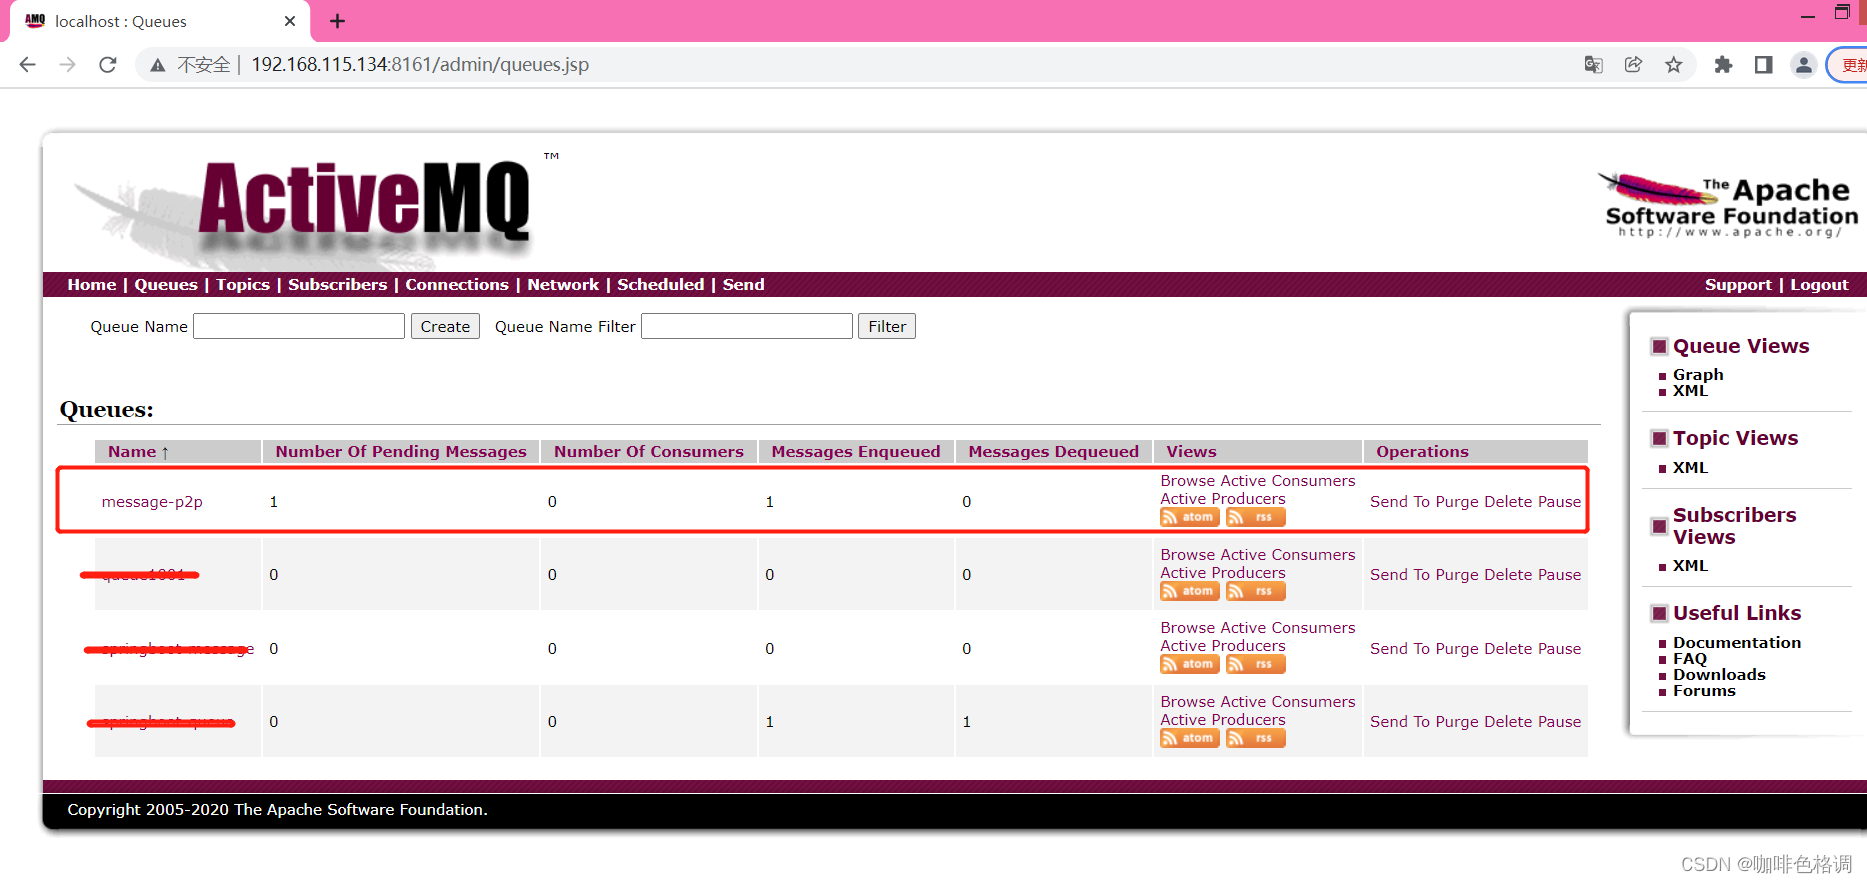Open atom feed in last queue row
The height and width of the screenshot is (883, 1867).
tap(1189, 738)
